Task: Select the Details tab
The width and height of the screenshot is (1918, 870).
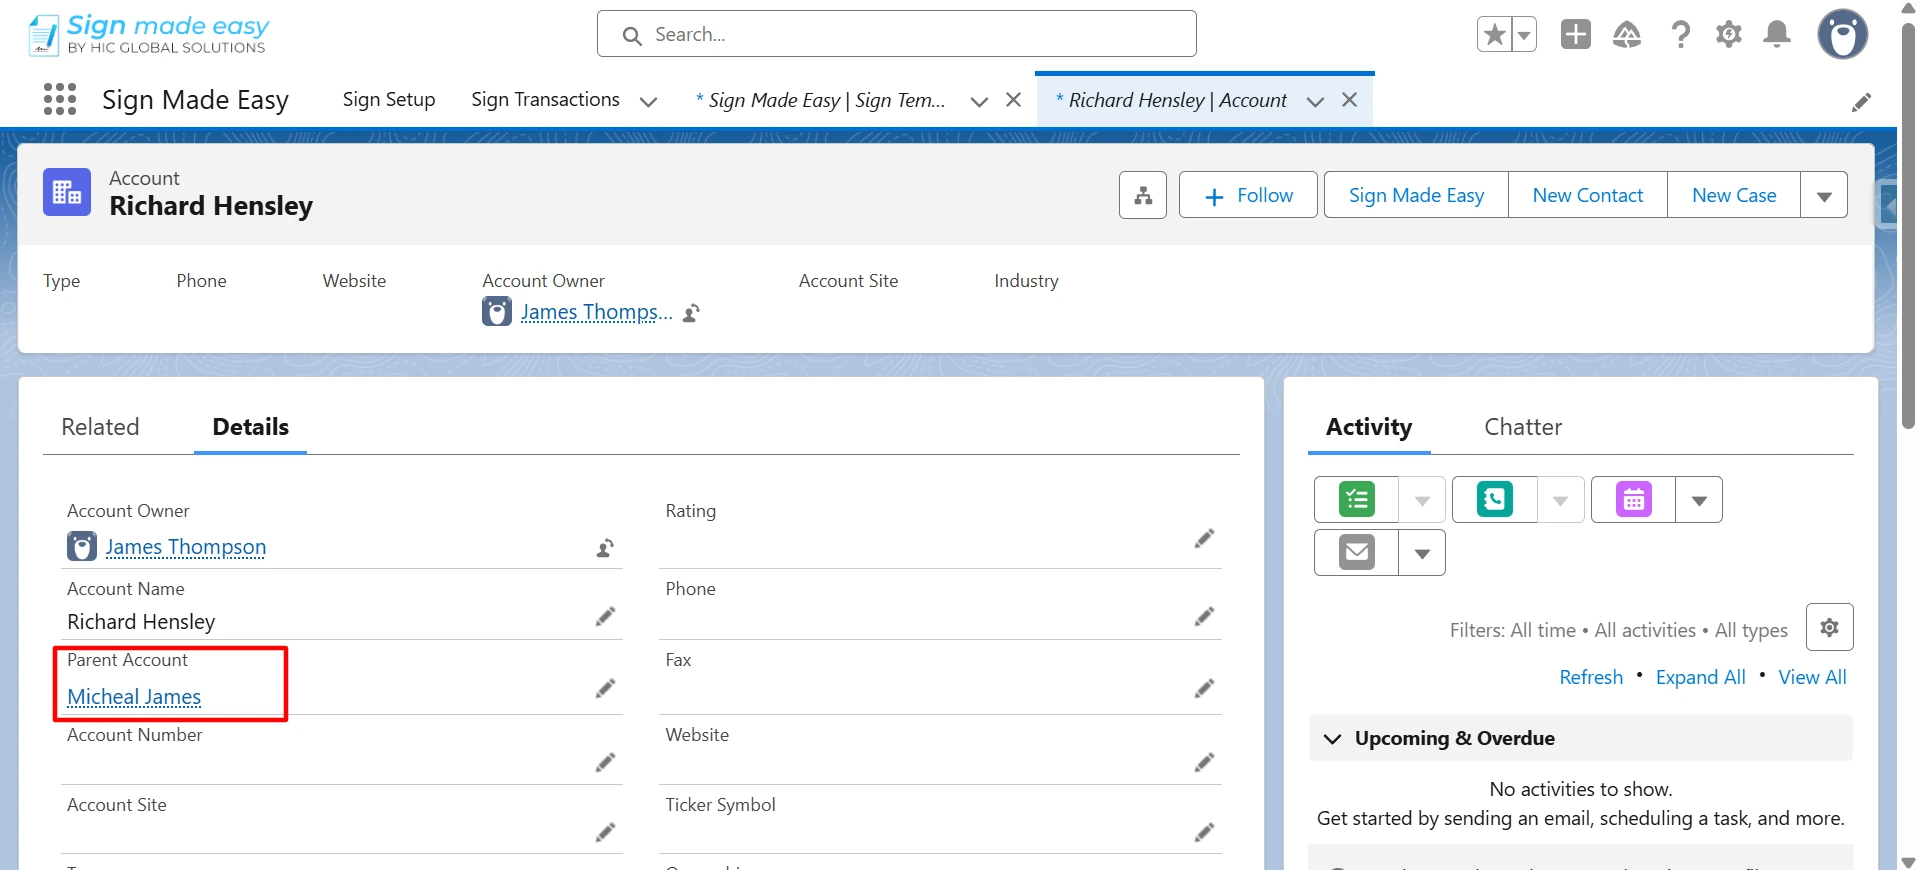Action: tap(250, 427)
